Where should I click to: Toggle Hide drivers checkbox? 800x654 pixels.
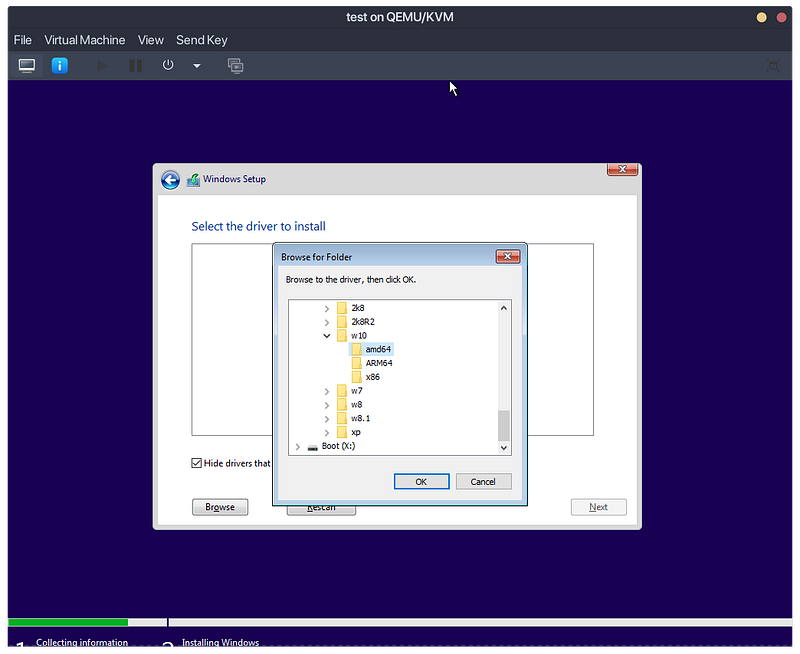click(x=196, y=463)
